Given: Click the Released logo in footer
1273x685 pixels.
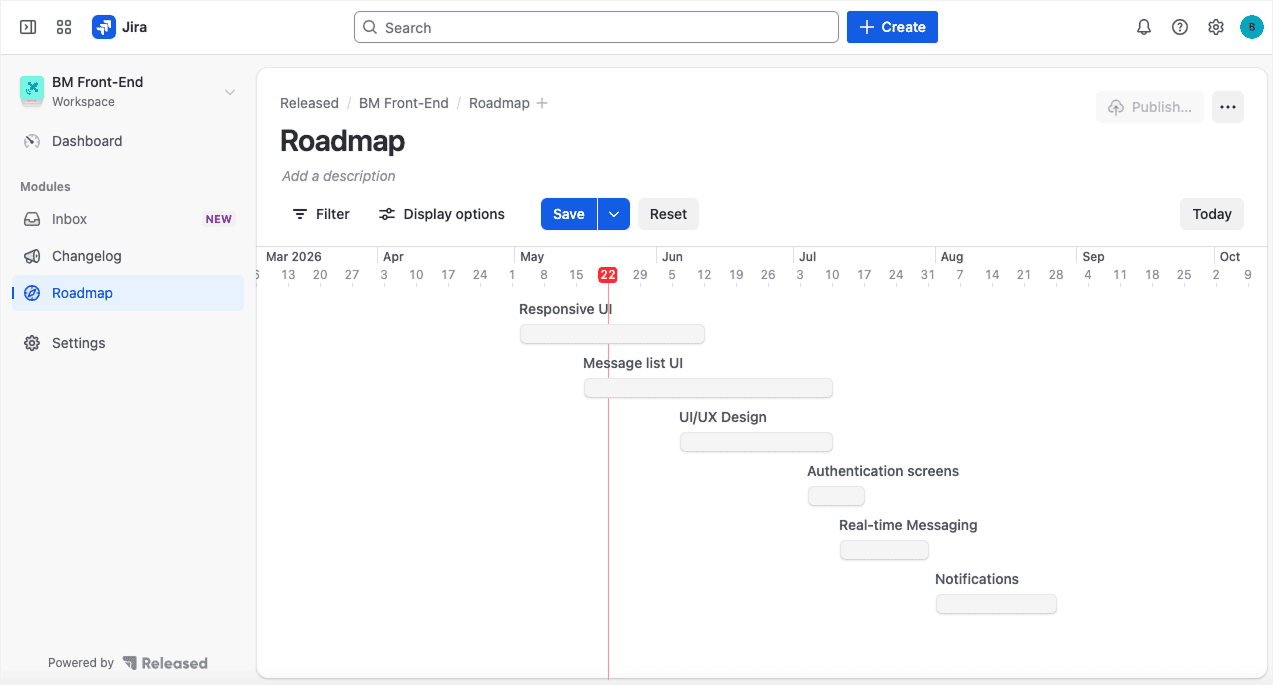Looking at the screenshot, I should click(x=165, y=663).
